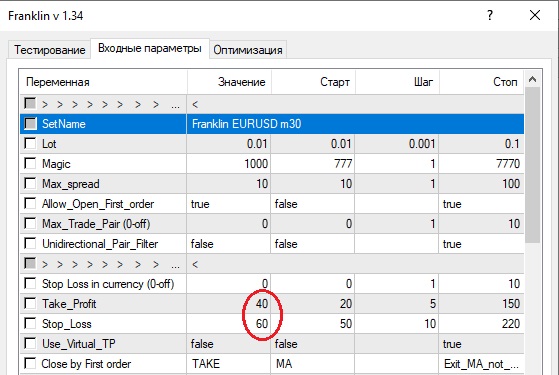Open Close by First order stop Exit_MA_not_...

click(481, 364)
